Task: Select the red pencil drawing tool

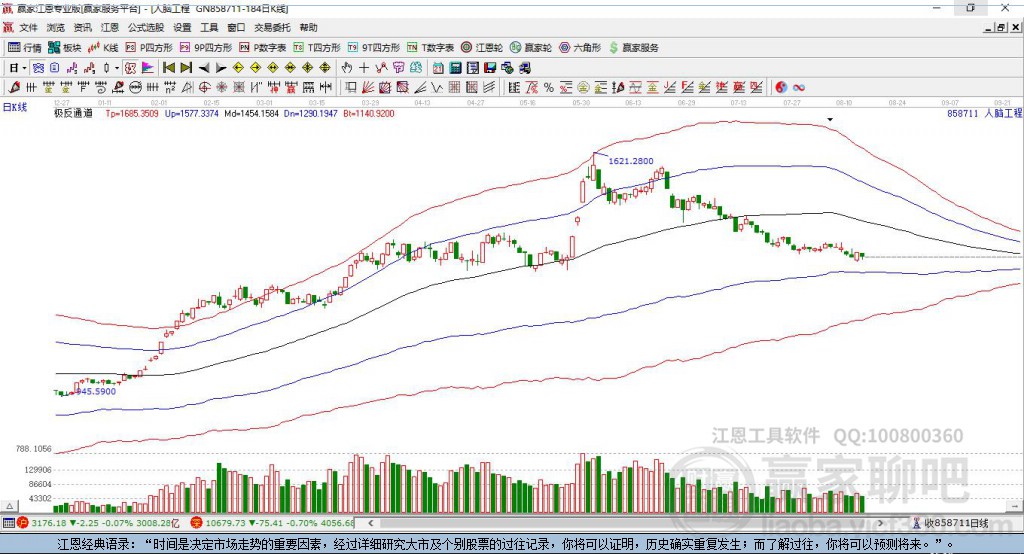Action: coord(14,87)
